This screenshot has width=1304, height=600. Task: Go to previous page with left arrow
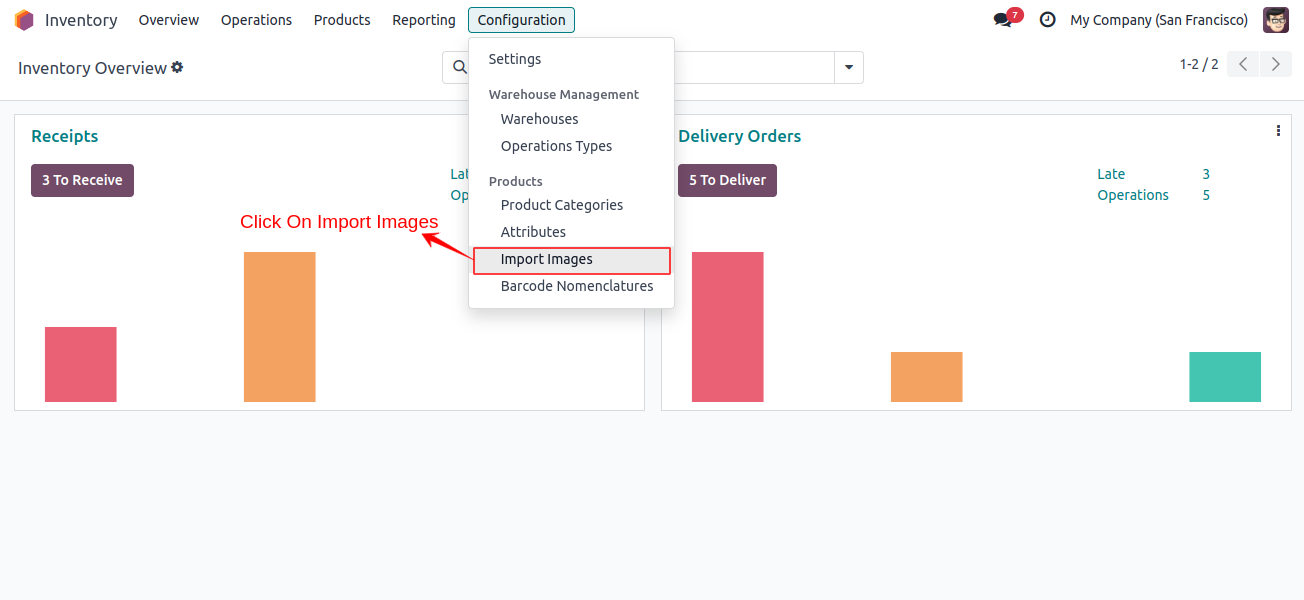tap(1242, 63)
